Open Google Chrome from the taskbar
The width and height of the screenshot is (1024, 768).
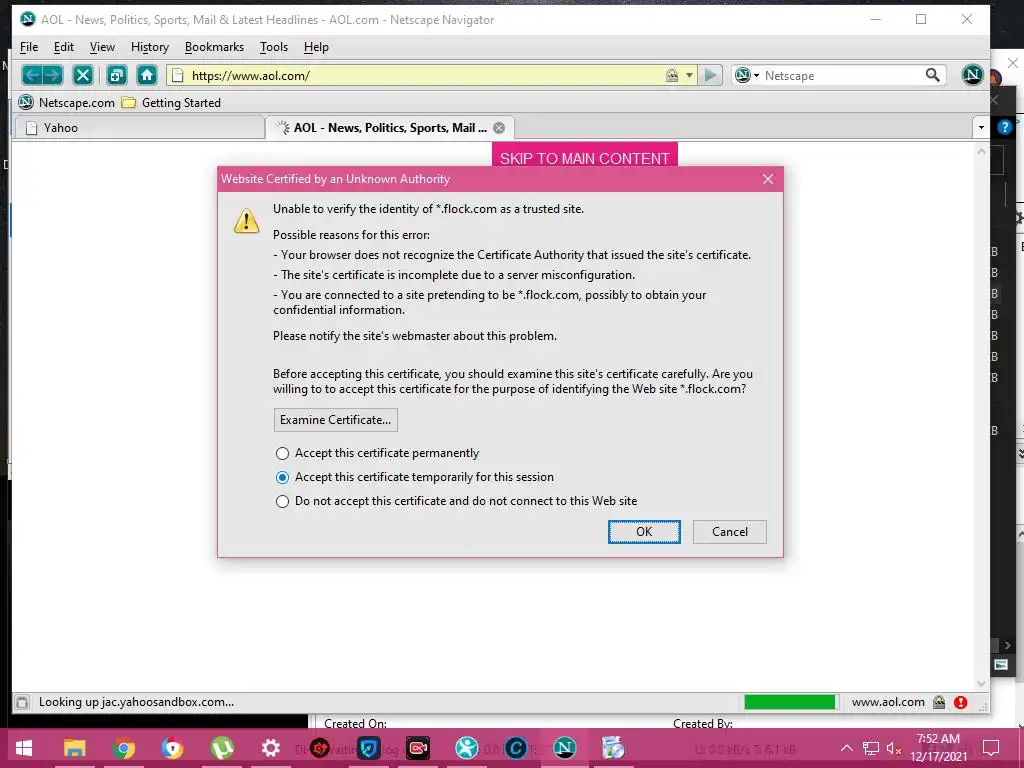[x=123, y=748]
